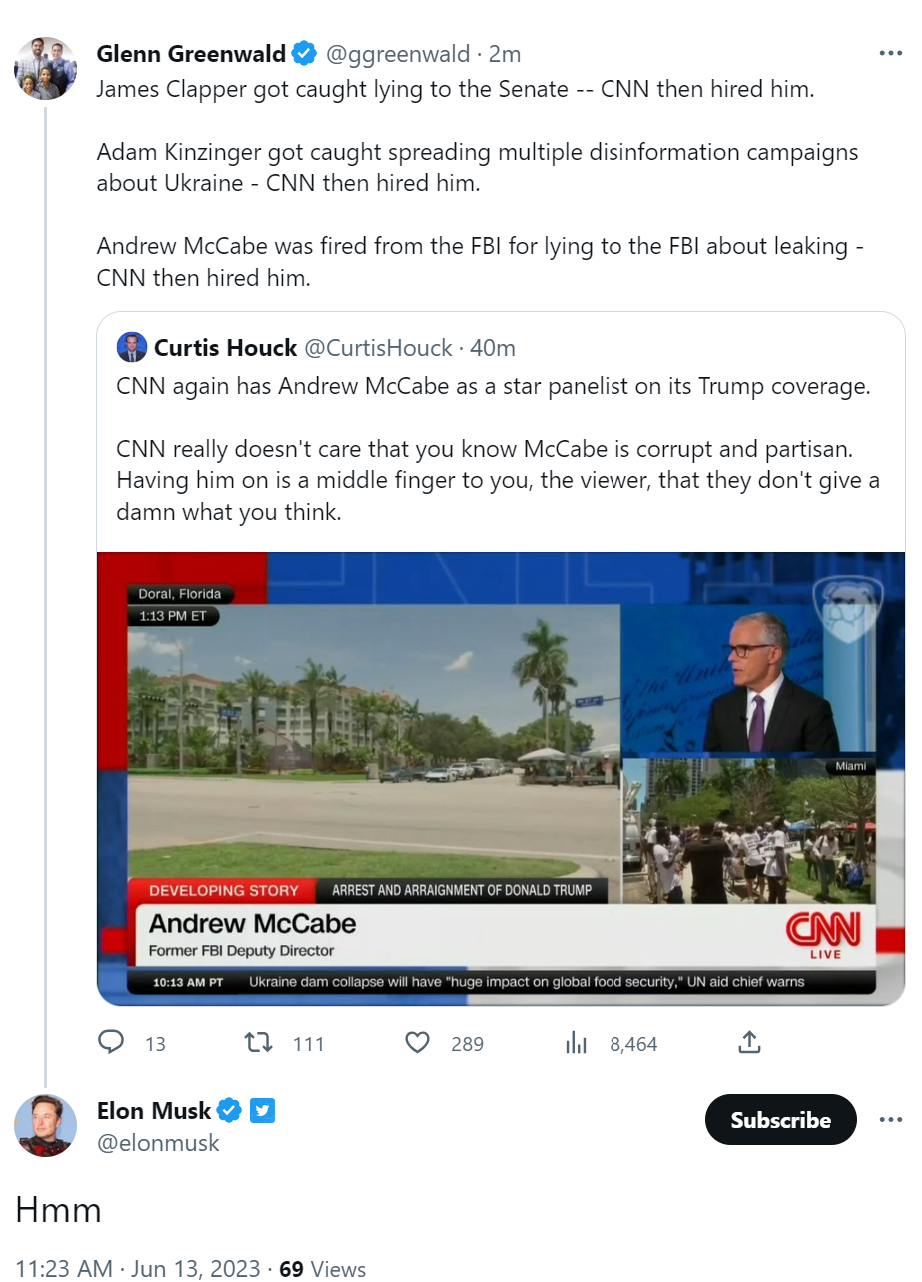
Task: Open the CNN broadcast image in quoted tweet
Action: point(500,778)
